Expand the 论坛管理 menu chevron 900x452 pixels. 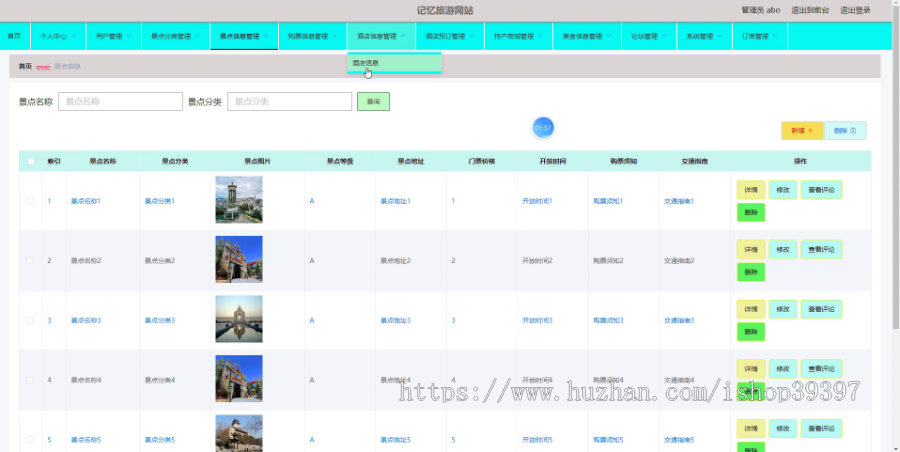(x=664, y=36)
